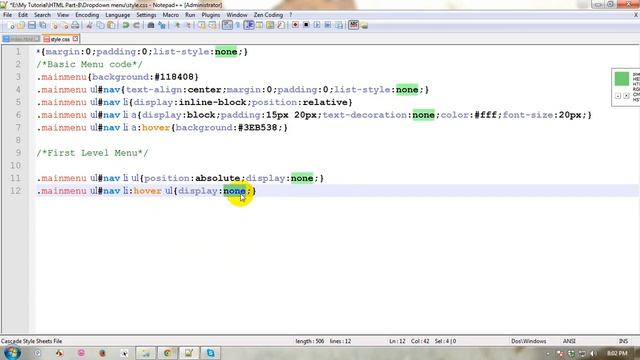Cut selection with the scissors icon
This screenshot has width=640, height=360.
point(89,25)
